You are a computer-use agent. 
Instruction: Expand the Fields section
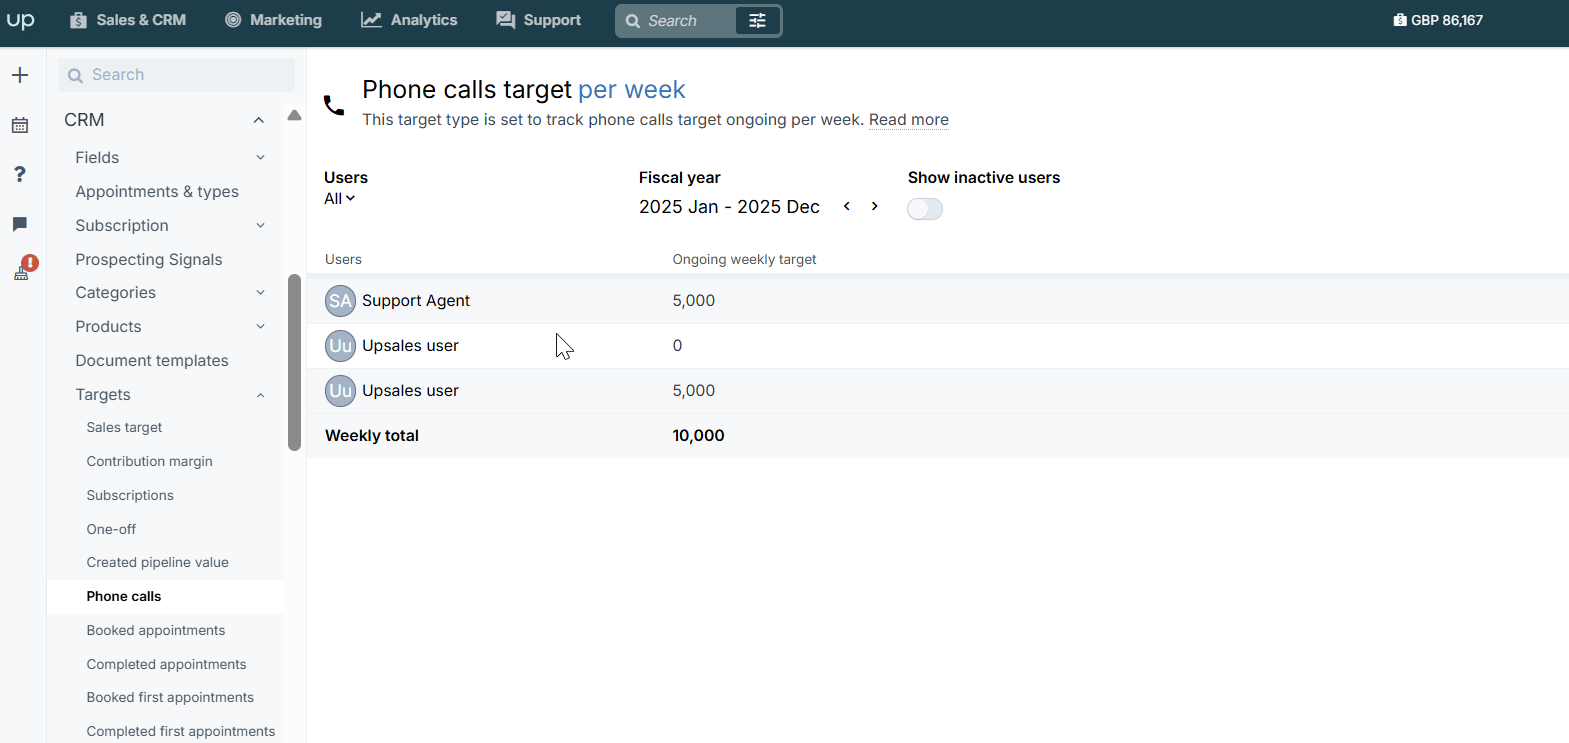261,158
